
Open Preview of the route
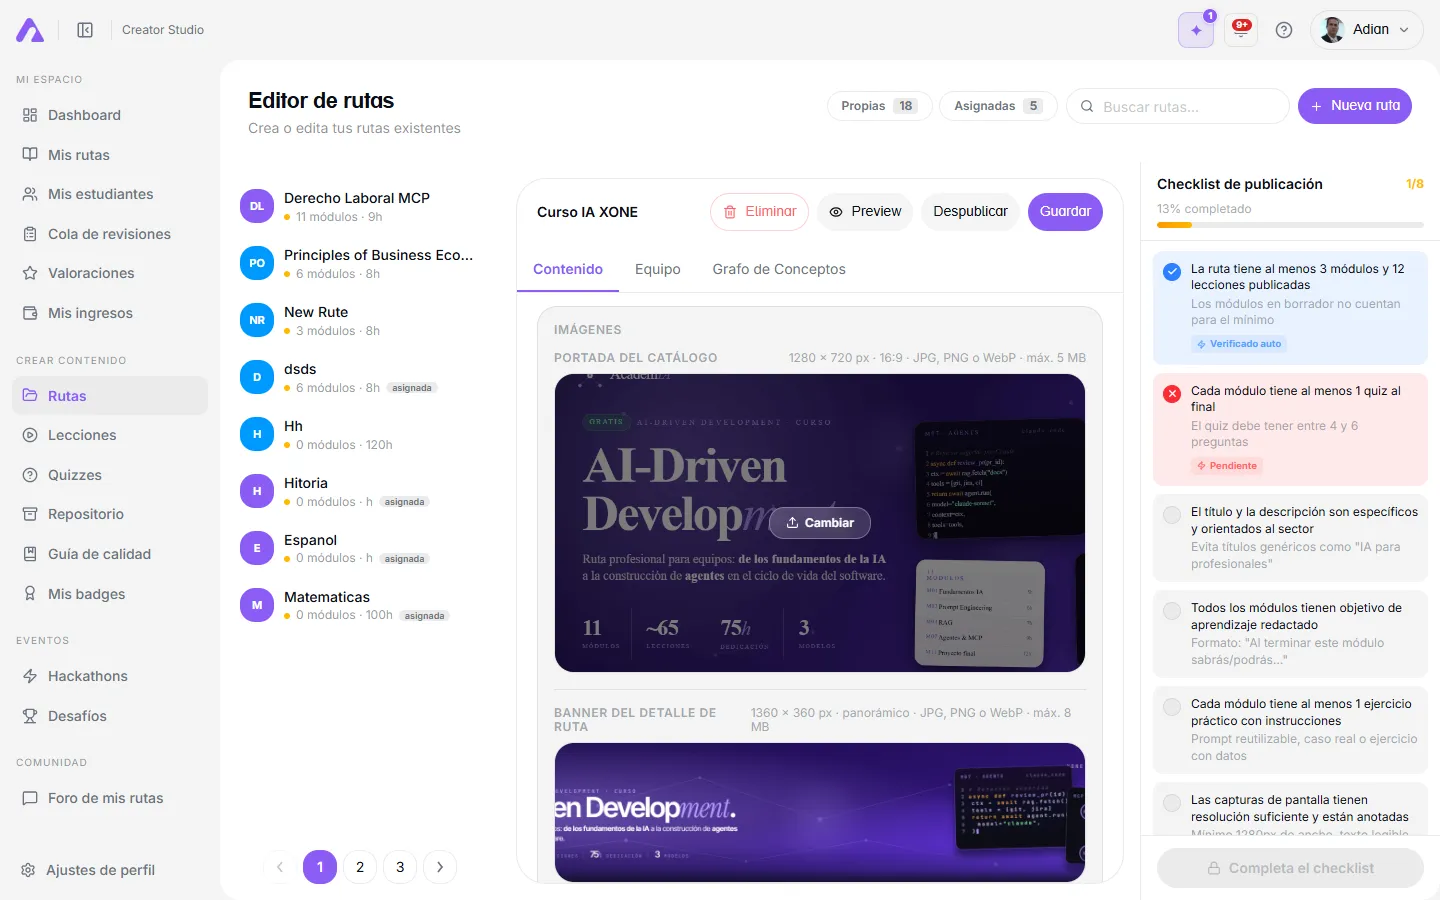click(x=865, y=212)
